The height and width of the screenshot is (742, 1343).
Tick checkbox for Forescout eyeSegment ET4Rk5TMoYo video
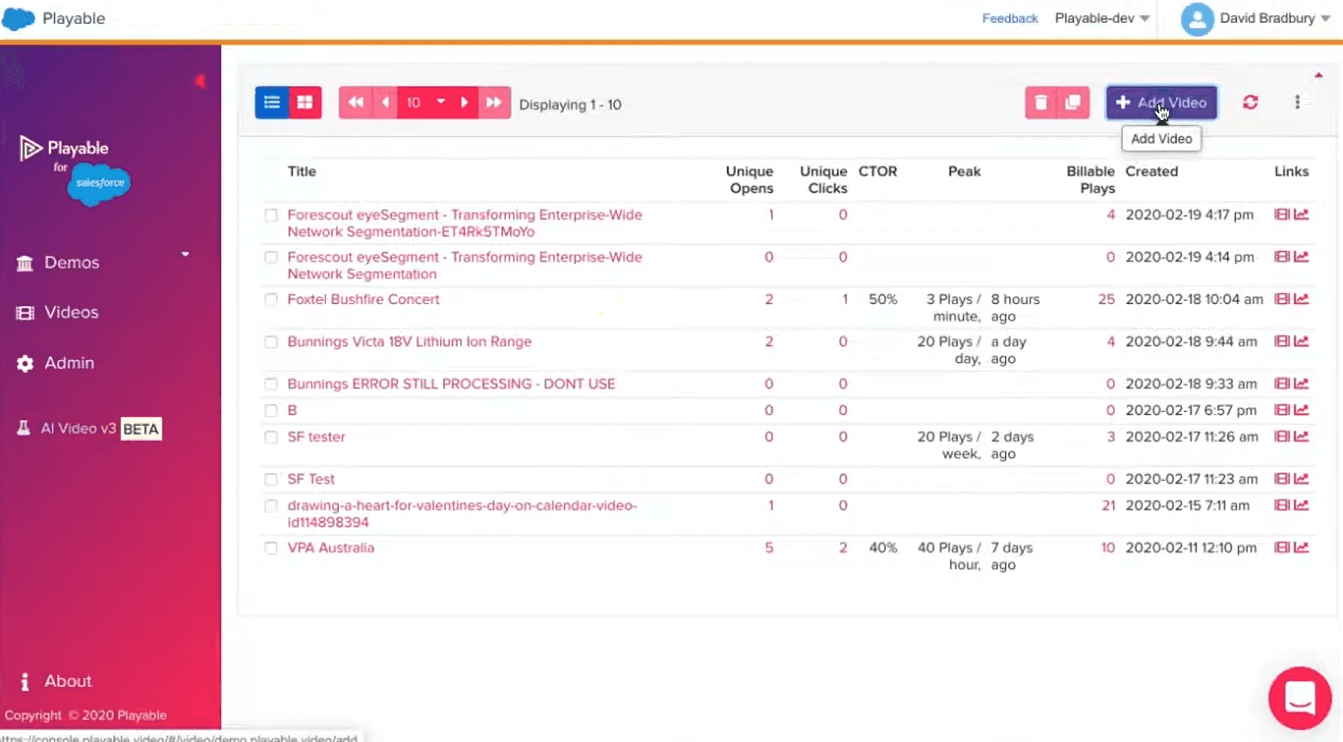(x=271, y=215)
